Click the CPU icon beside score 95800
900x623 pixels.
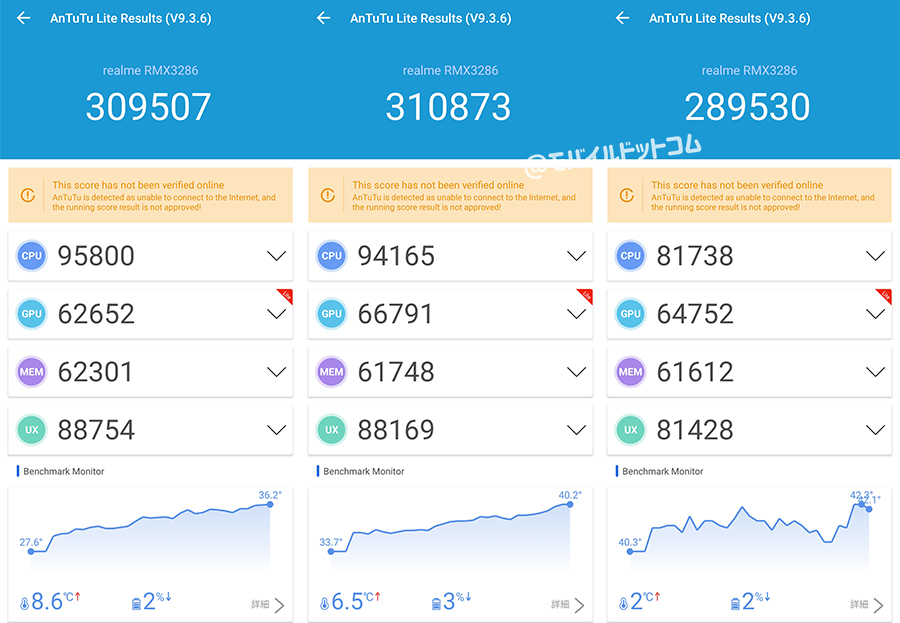32,256
